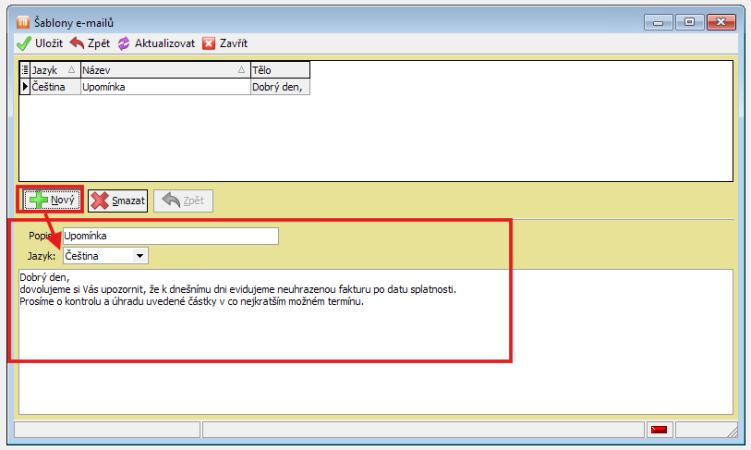
Task: Select the Upomínka cell in the grid
Action: pos(164,87)
